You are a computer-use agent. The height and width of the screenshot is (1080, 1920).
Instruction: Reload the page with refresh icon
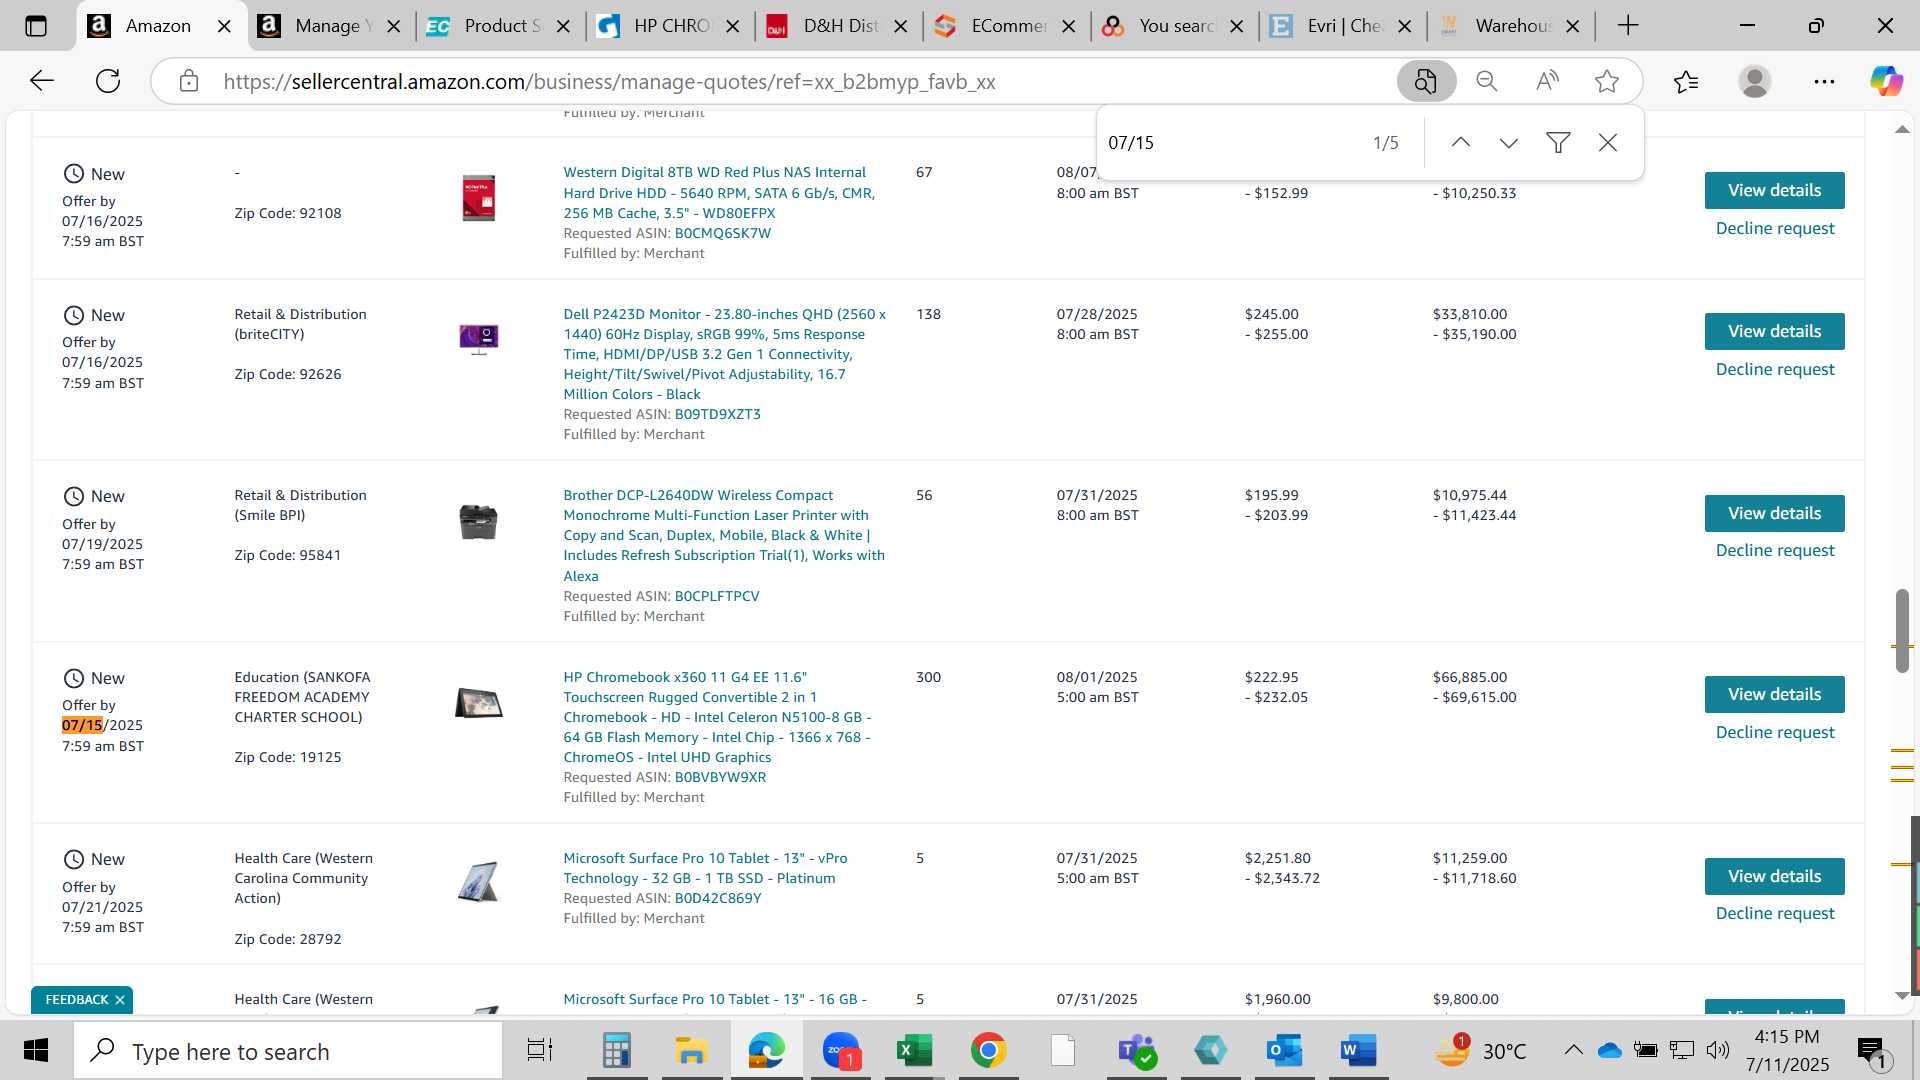108,81
